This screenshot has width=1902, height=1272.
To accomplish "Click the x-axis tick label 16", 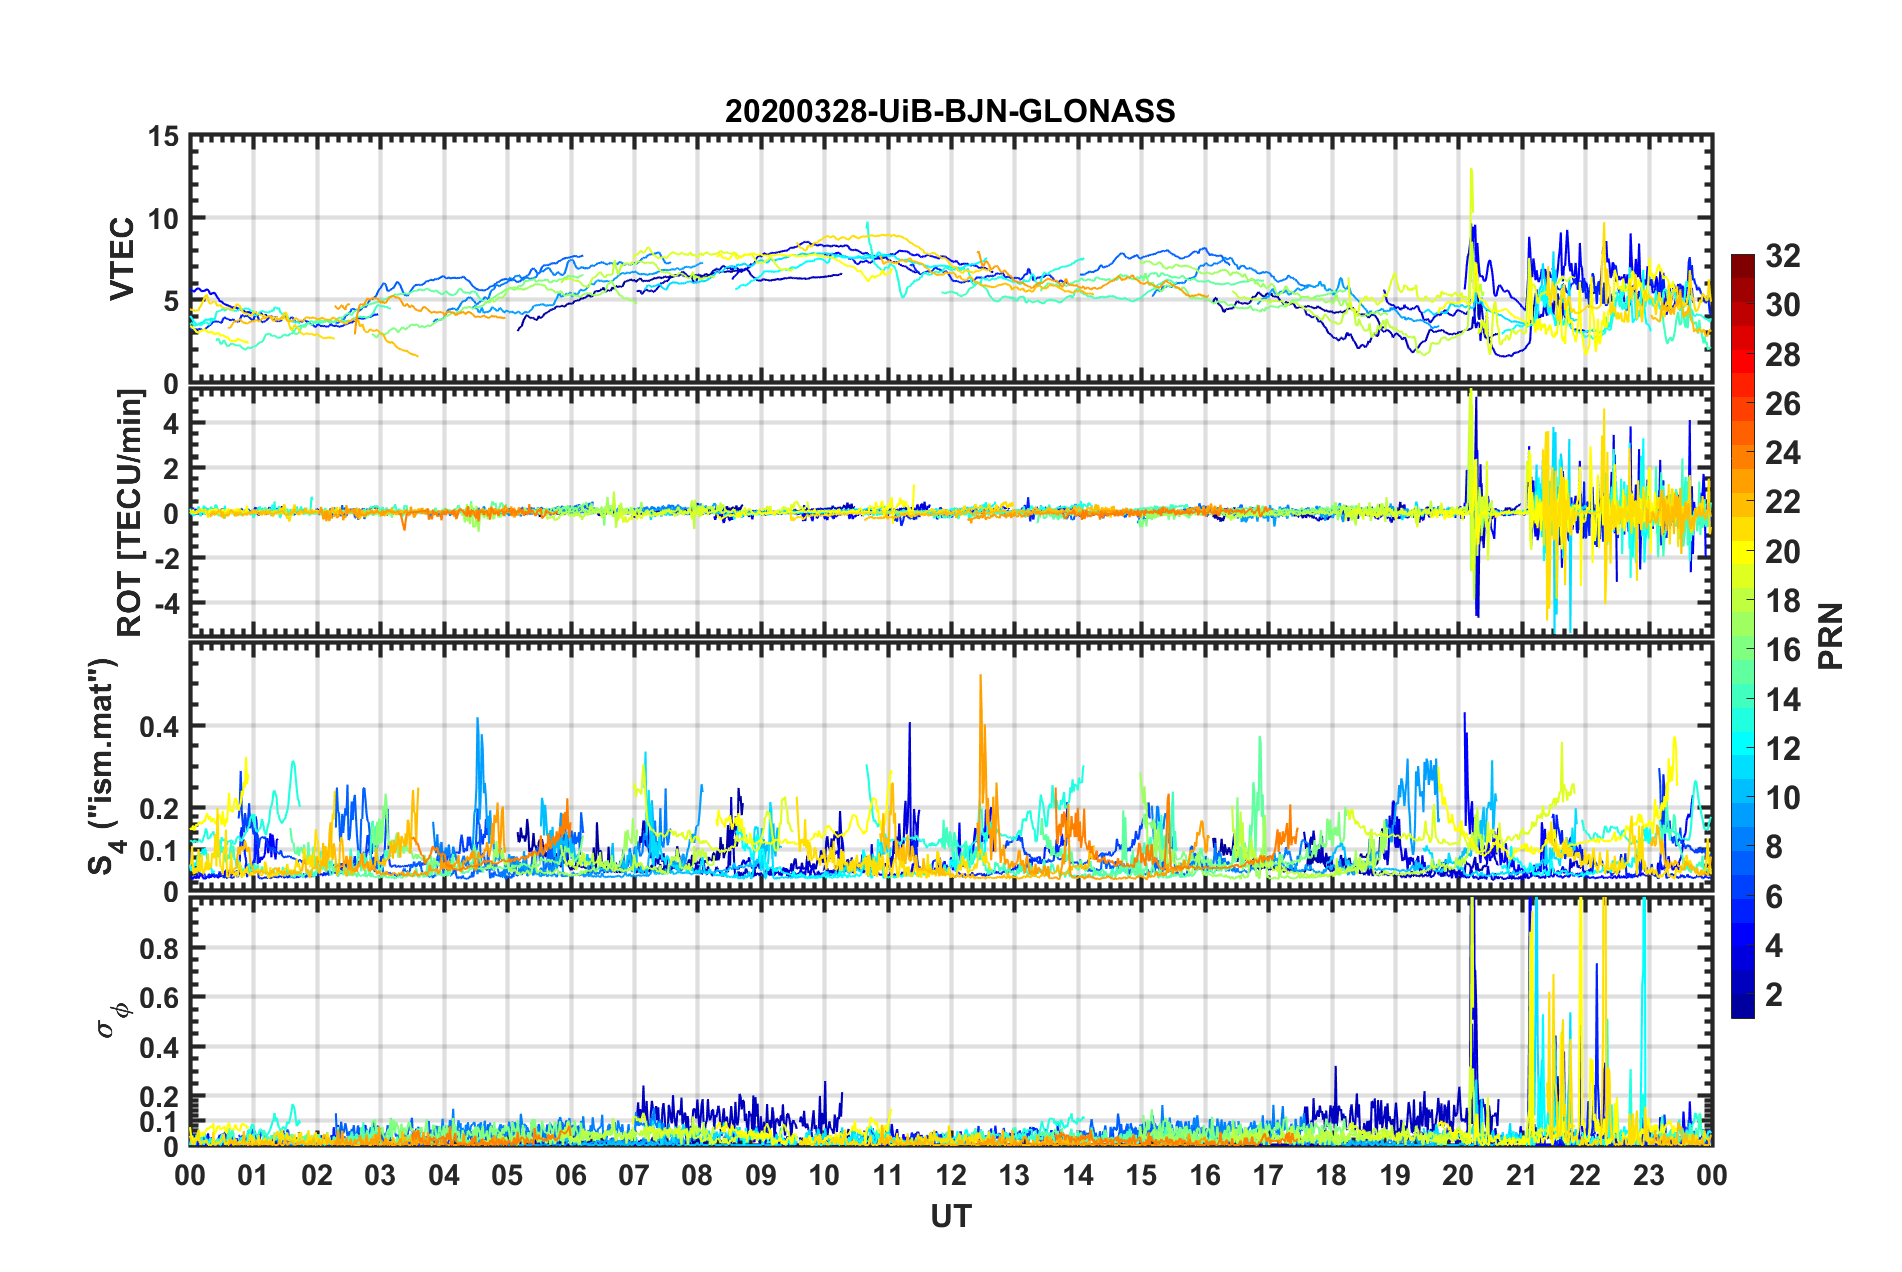I will [x=1205, y=1175].
